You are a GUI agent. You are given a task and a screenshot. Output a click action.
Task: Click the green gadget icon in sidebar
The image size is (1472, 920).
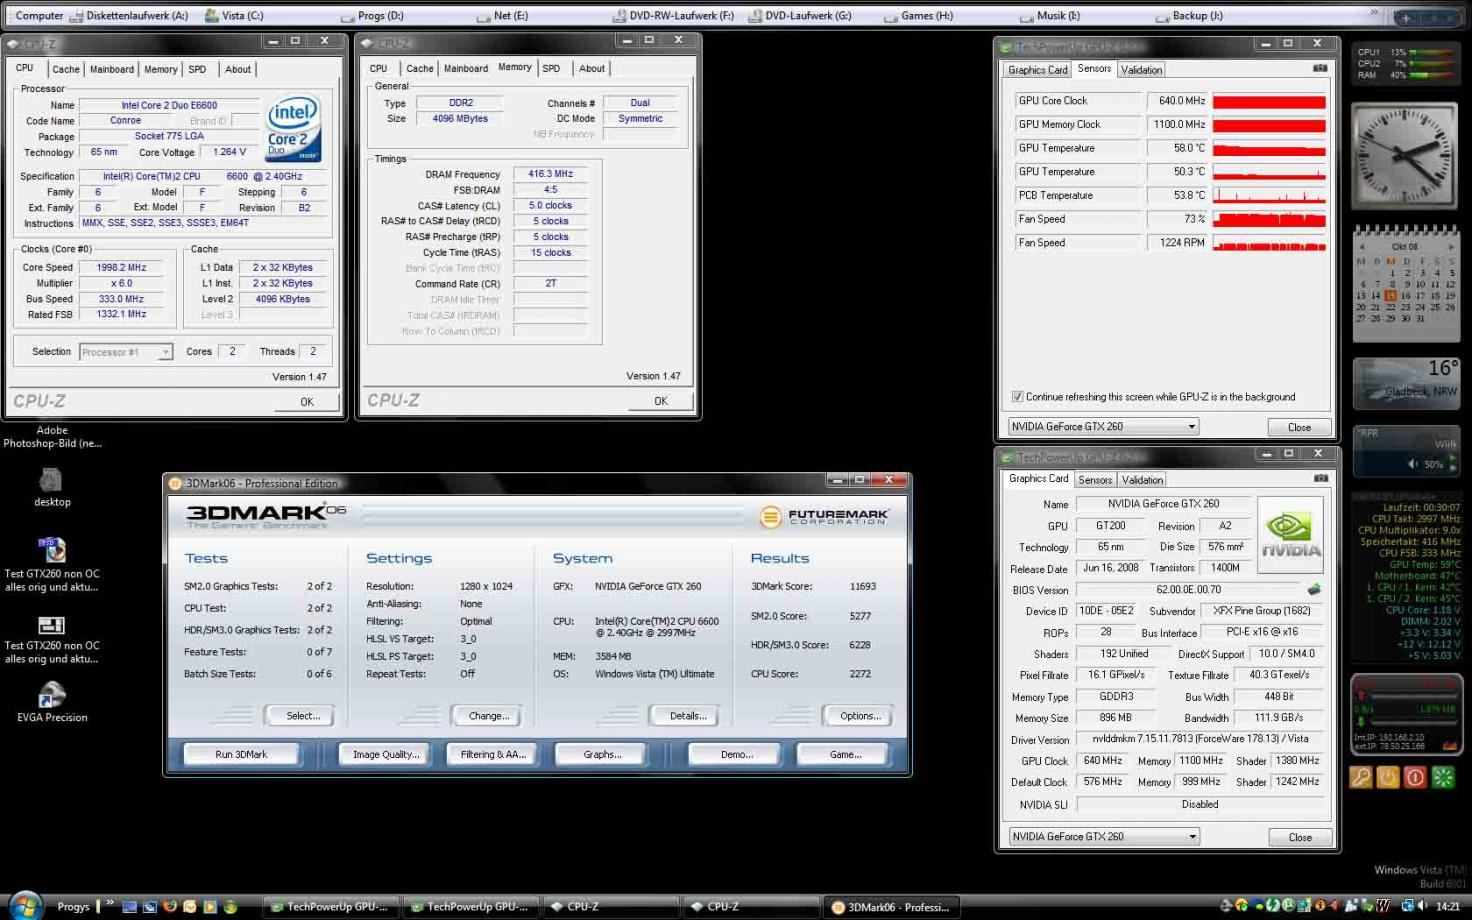point(1443,777)
